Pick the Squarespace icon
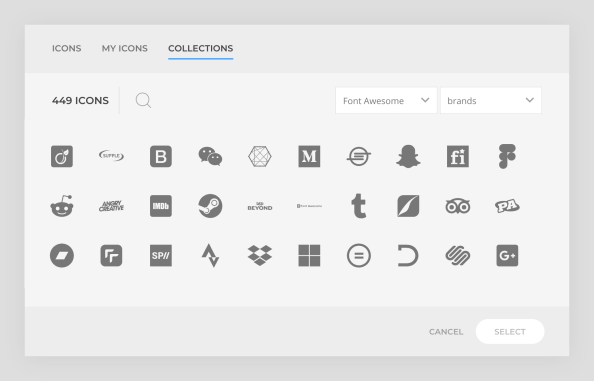 [458, 255]
